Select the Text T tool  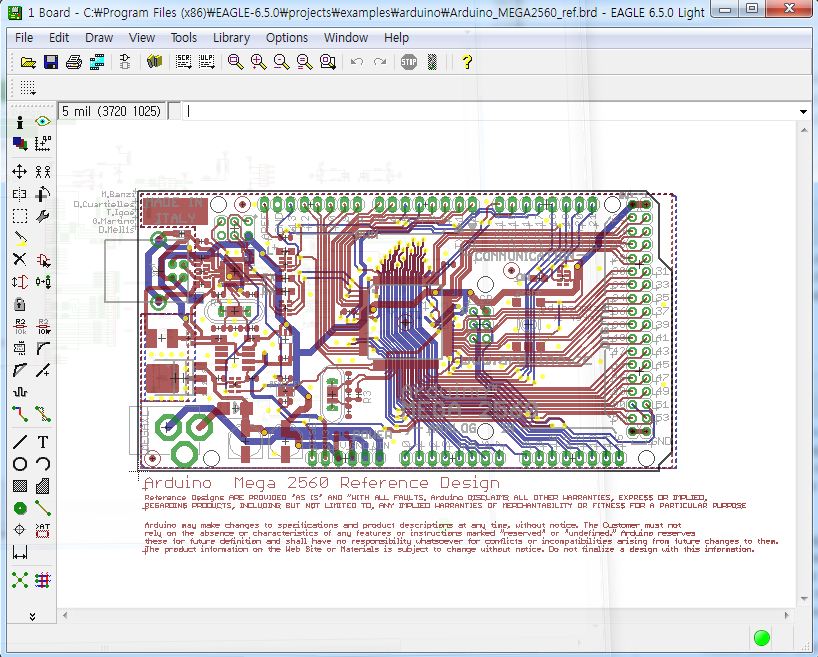tap(43, 443)
